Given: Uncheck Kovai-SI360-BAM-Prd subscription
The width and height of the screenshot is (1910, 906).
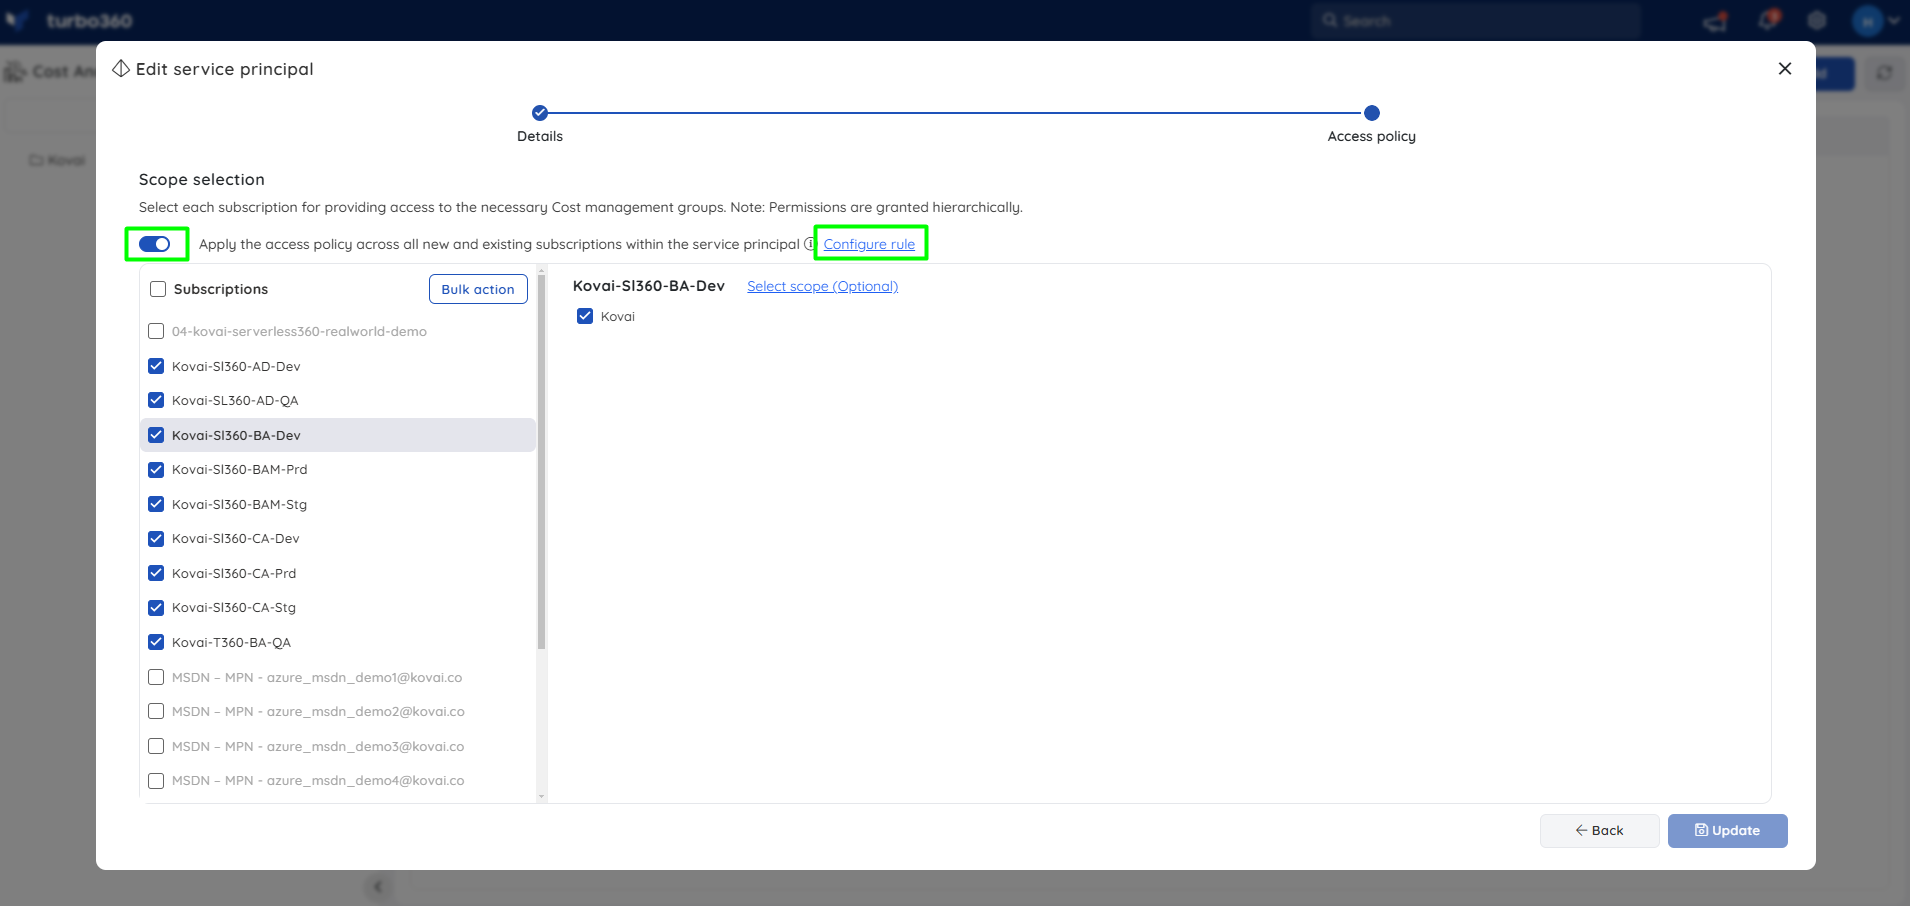Looking at the screenshot, I should click(156, 469).
